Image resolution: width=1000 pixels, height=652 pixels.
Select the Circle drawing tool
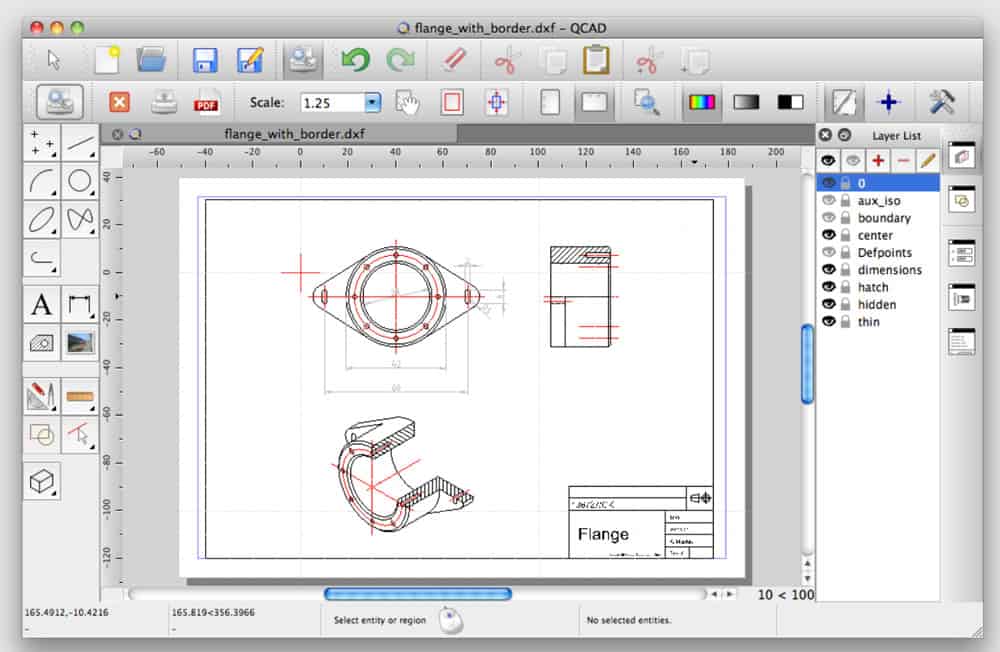click(x=80, y=181)
